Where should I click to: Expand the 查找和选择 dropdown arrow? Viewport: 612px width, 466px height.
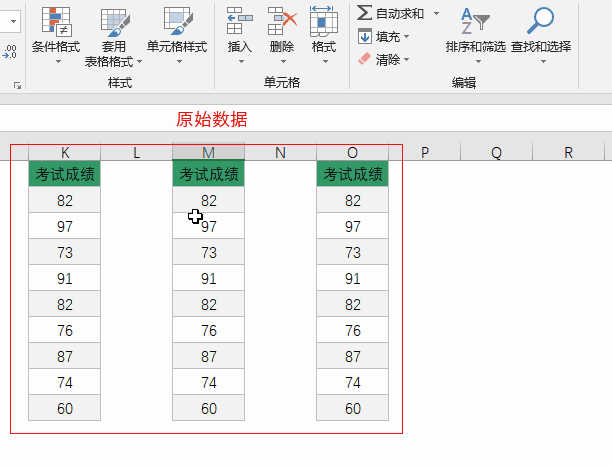(x=543, y=62)
